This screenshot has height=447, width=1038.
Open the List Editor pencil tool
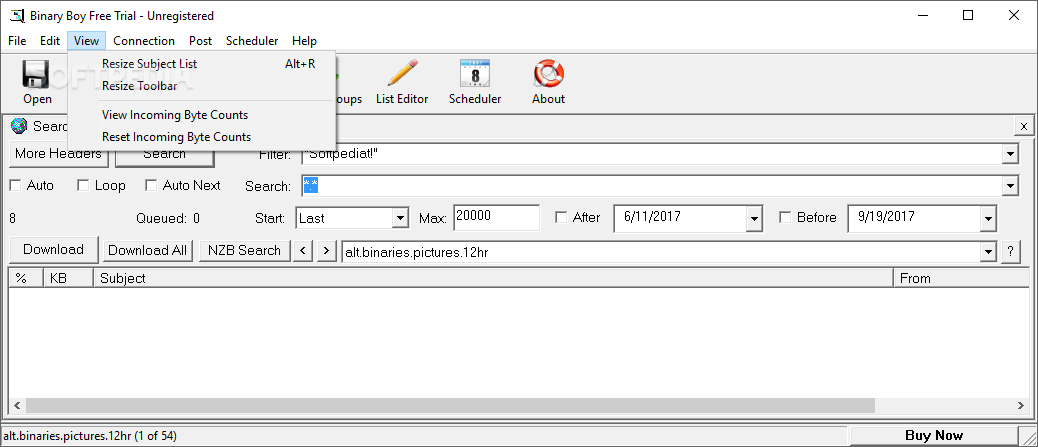coord(402,73)
